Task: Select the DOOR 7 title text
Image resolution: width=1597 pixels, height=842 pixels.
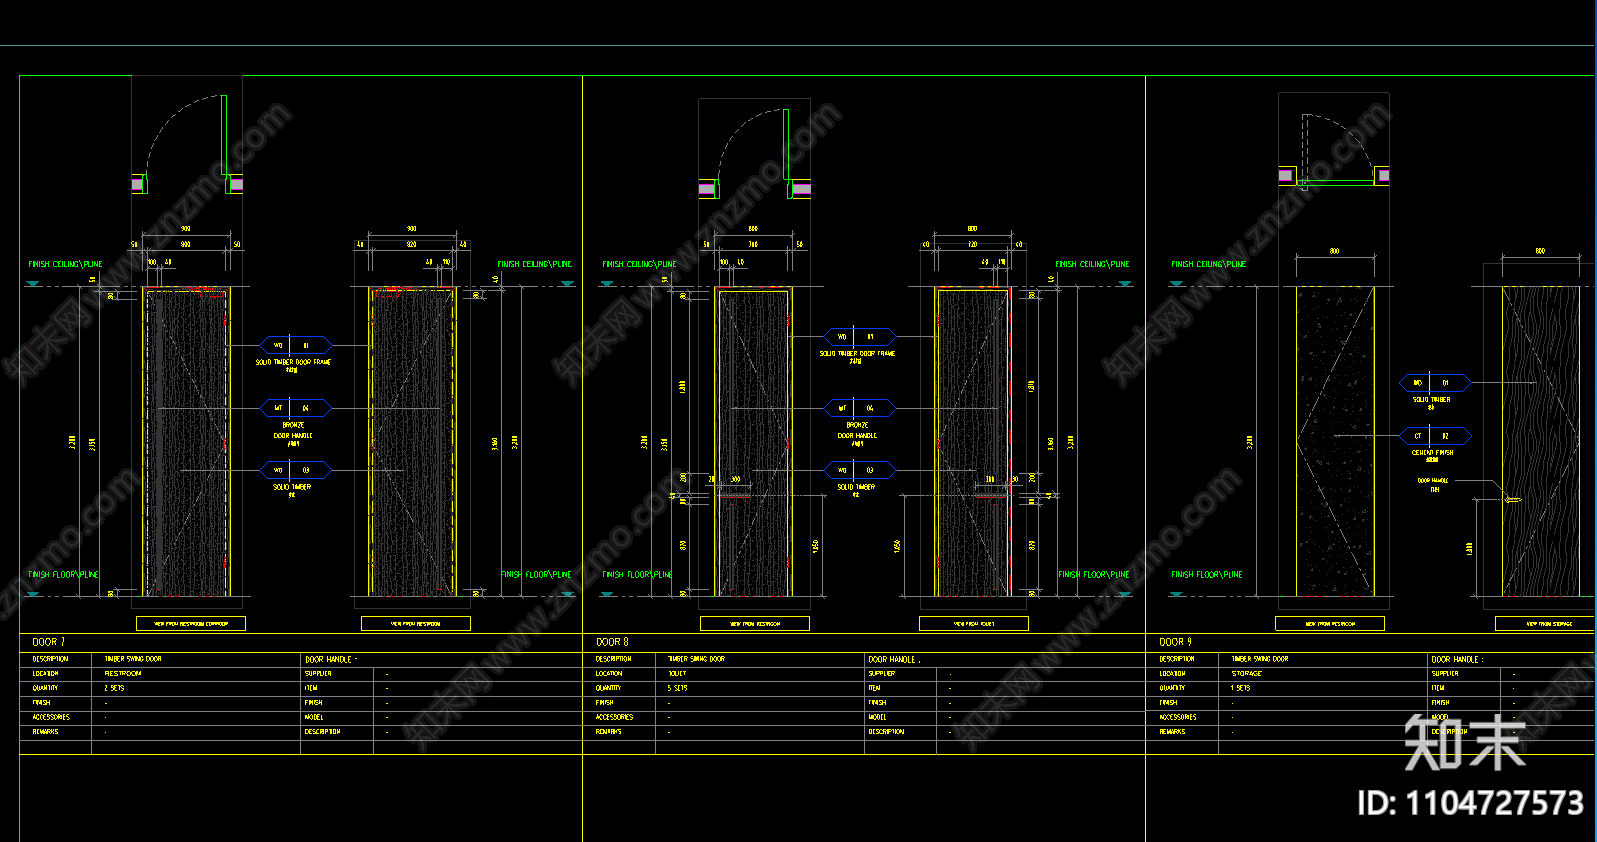Action: click(48, 642)
